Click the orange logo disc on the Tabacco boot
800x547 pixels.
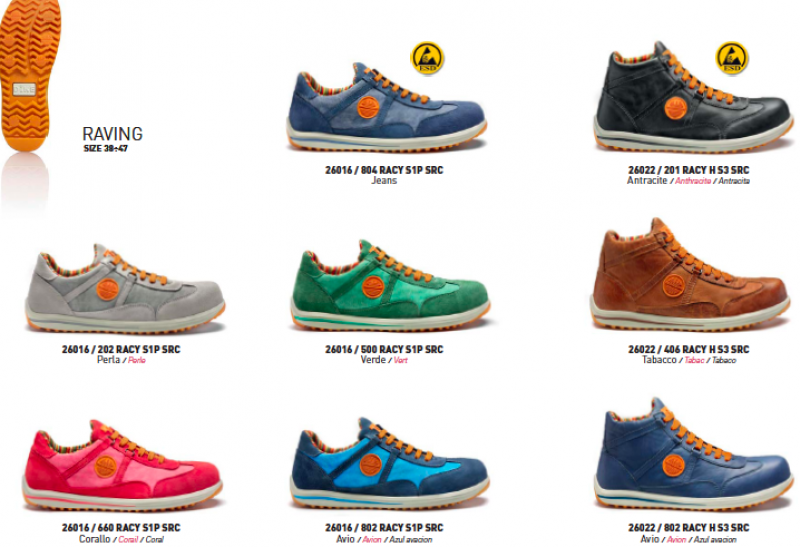pos(673,285)
